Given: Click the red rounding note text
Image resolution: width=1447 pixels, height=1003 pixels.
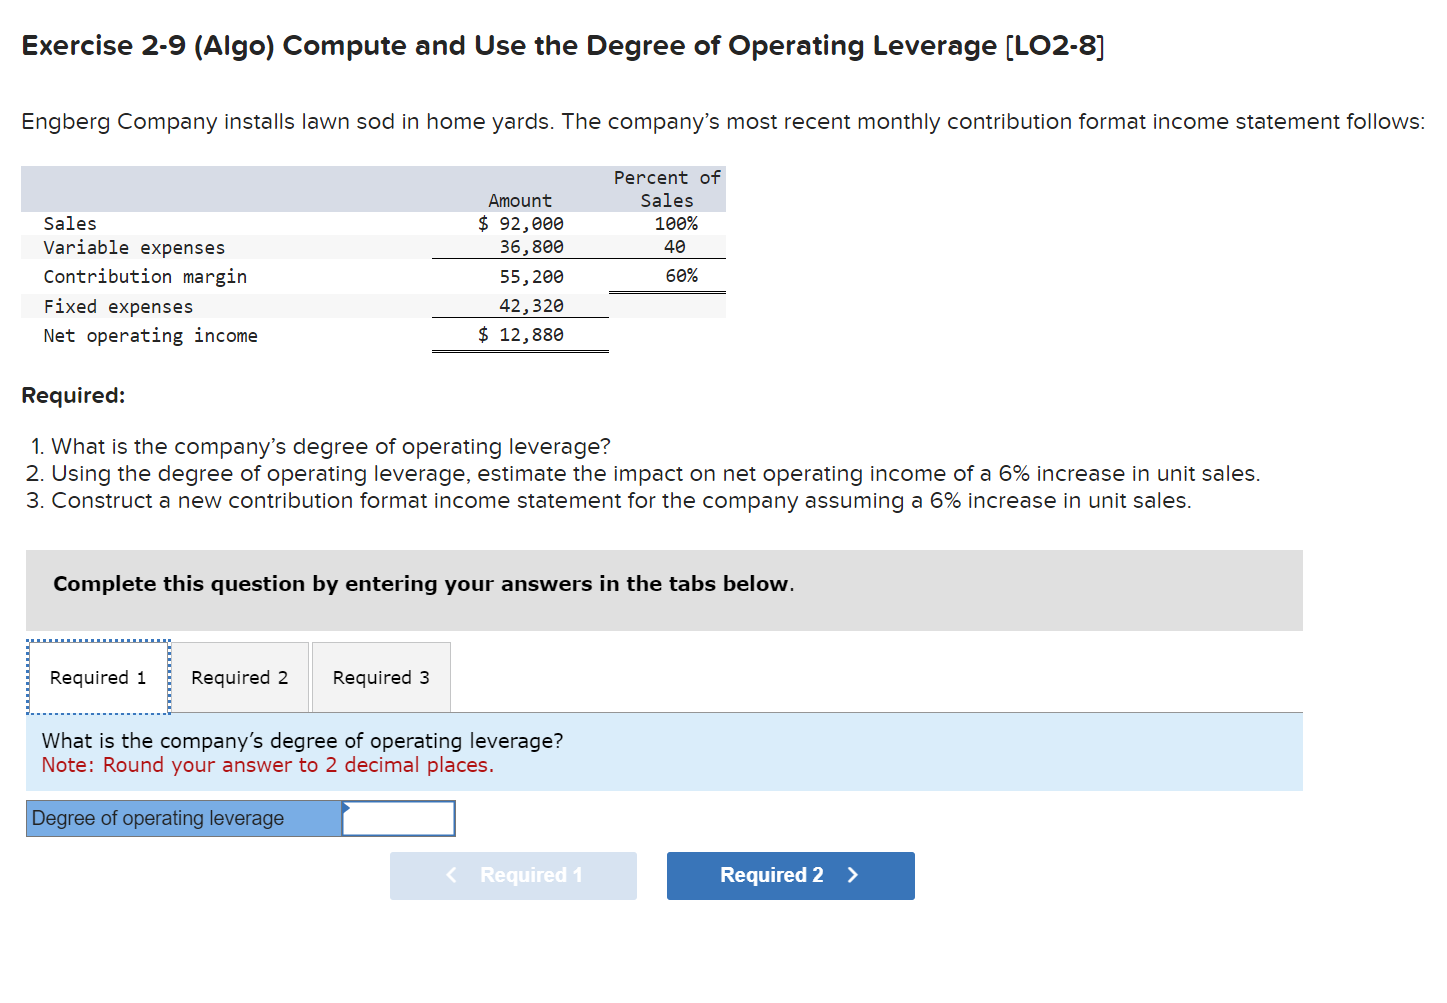Looking at the screenshot, I should point(267,765).
